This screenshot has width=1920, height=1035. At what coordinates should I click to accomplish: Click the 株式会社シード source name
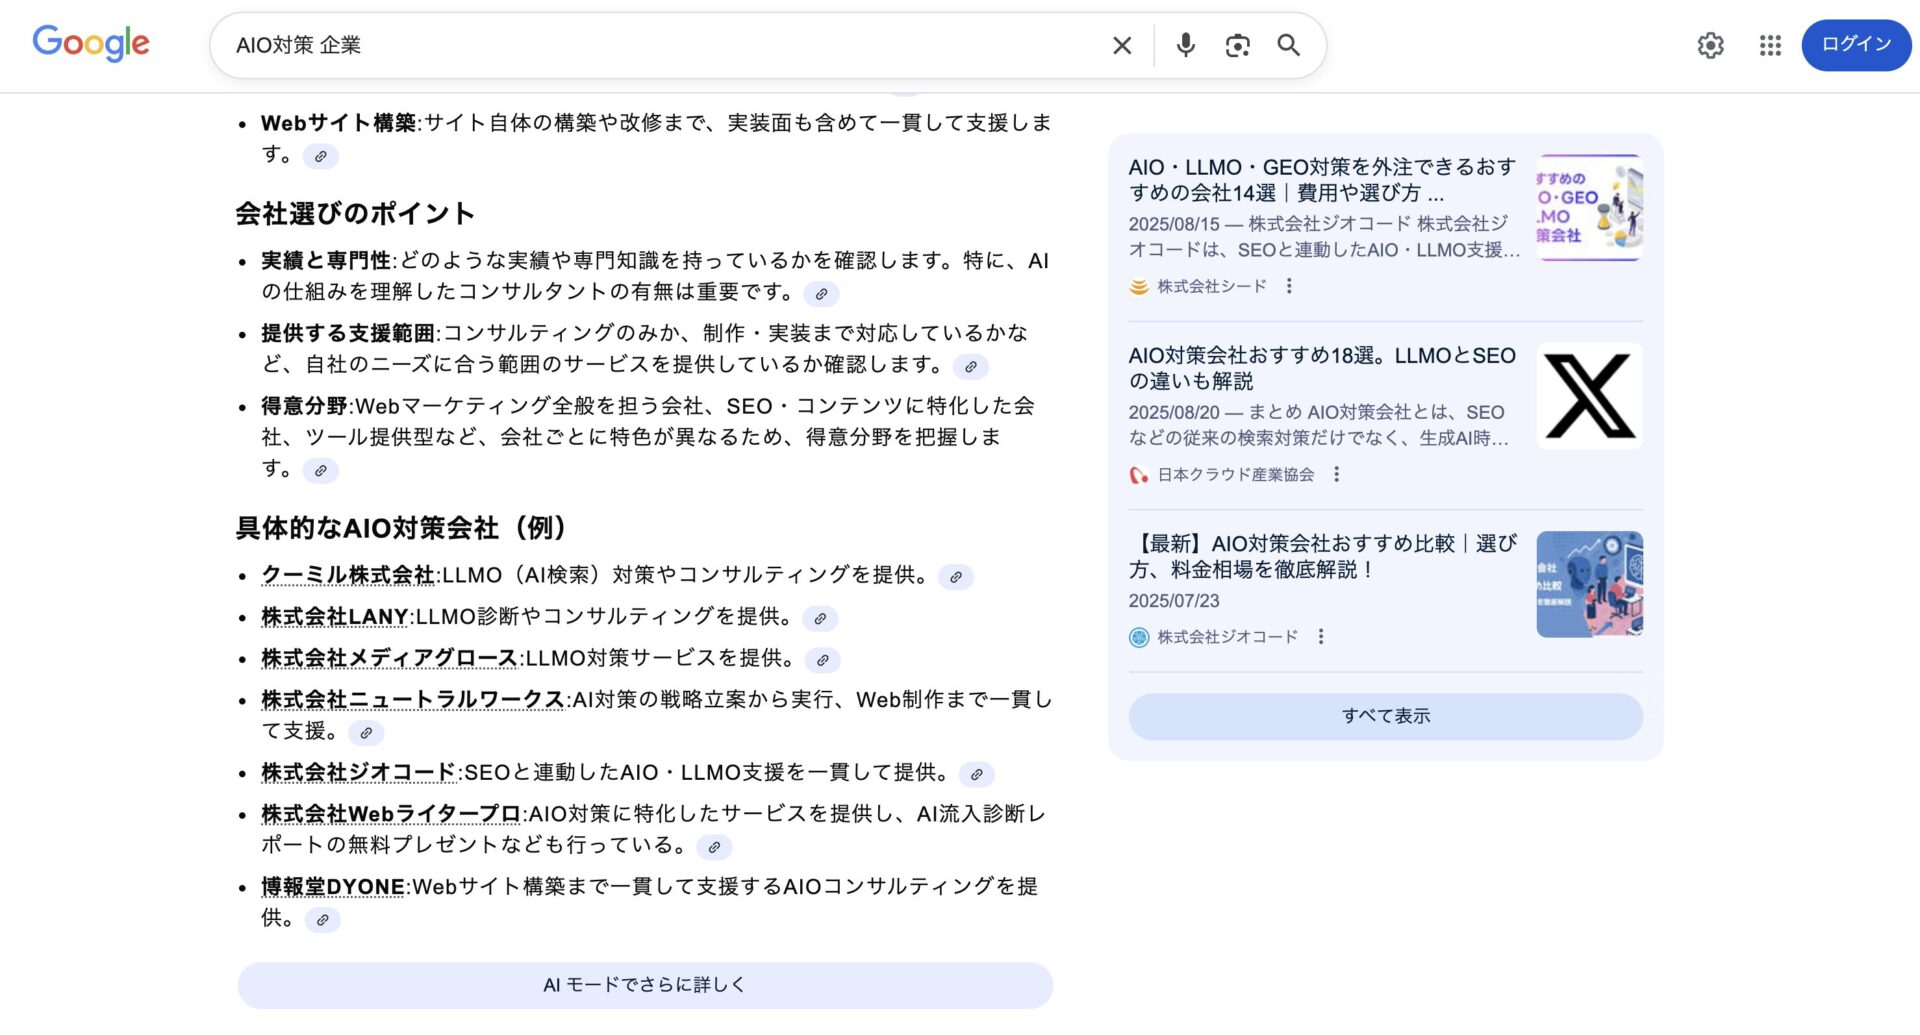(x=1212, y=287)
